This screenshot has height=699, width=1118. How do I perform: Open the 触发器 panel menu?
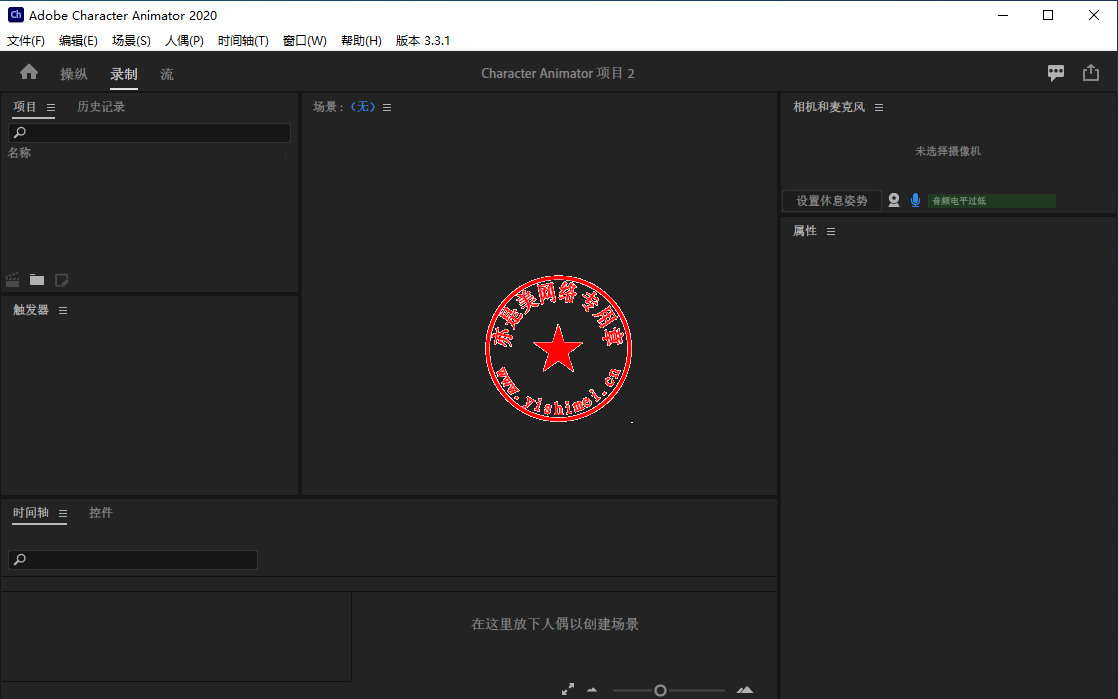pos(63,310)
